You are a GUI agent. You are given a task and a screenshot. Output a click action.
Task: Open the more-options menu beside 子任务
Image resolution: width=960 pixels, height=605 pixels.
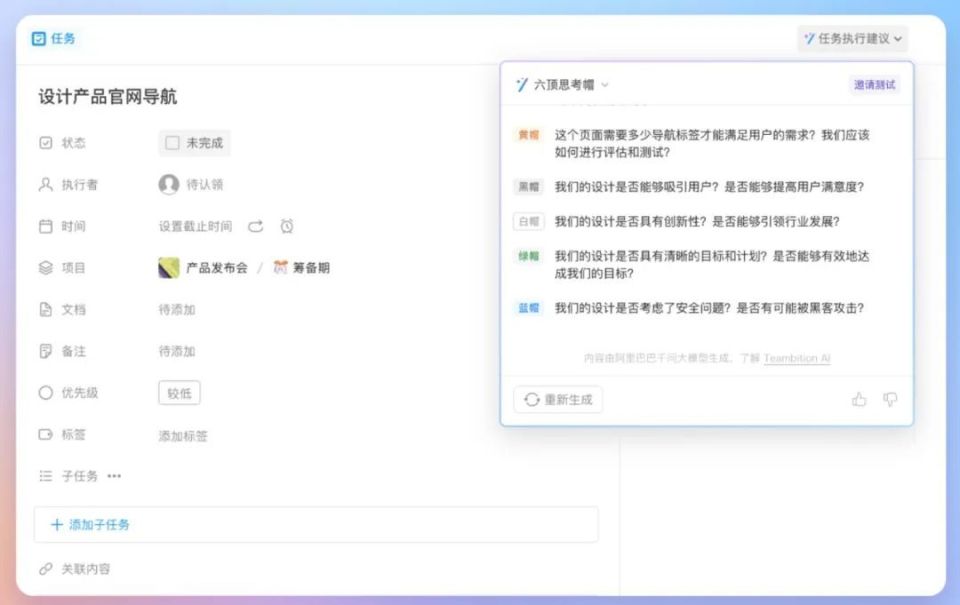click(x=113, y=476)
